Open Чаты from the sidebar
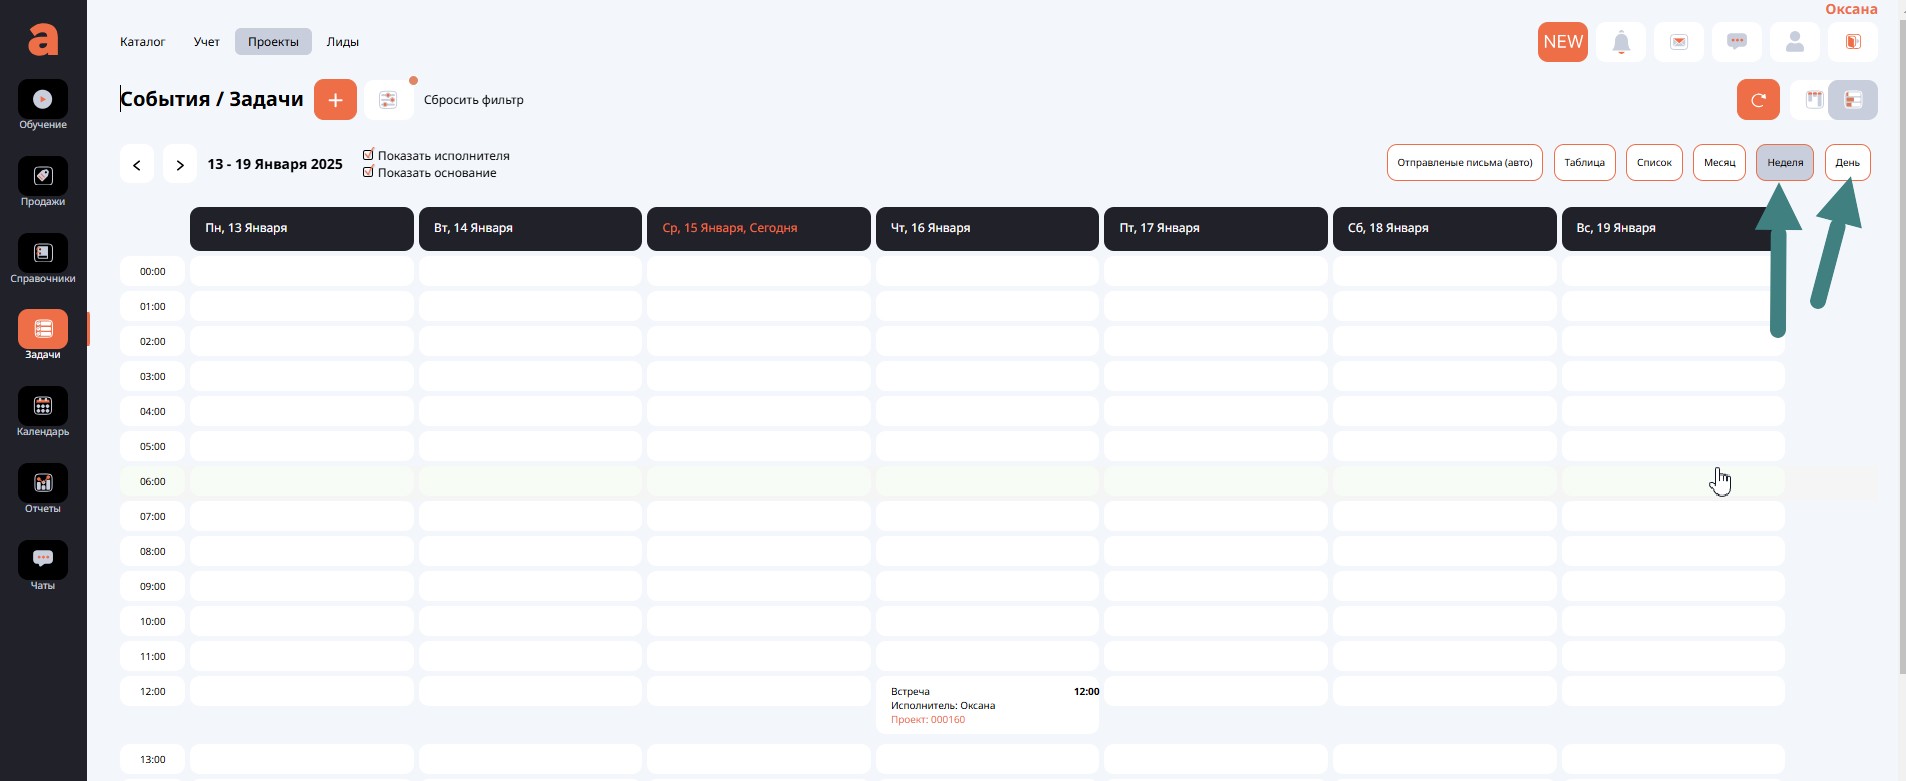This screenshot has width=1906, height=781. pos(43,561)
